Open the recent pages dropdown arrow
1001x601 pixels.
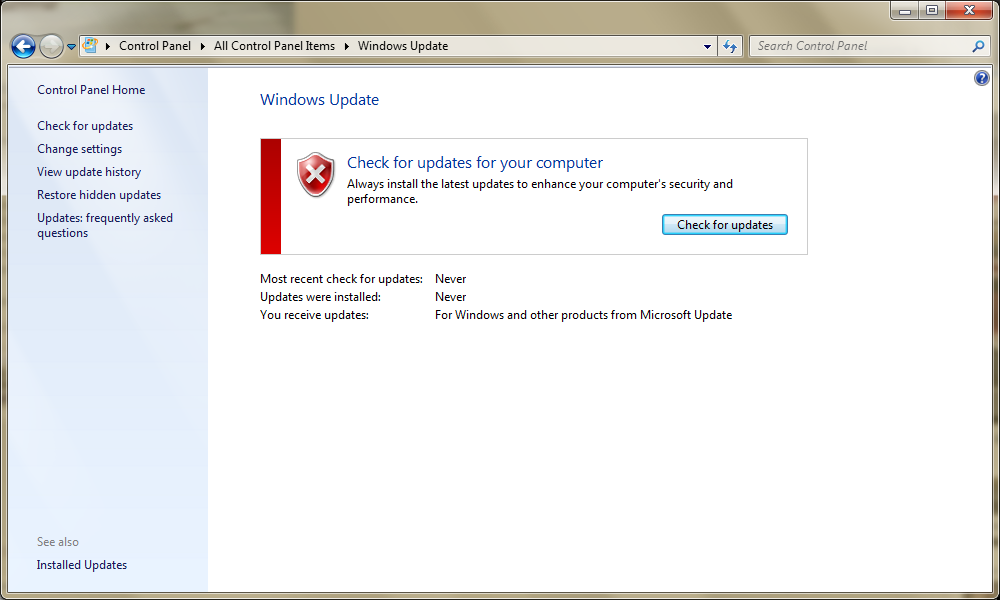(x=72, y=47)
